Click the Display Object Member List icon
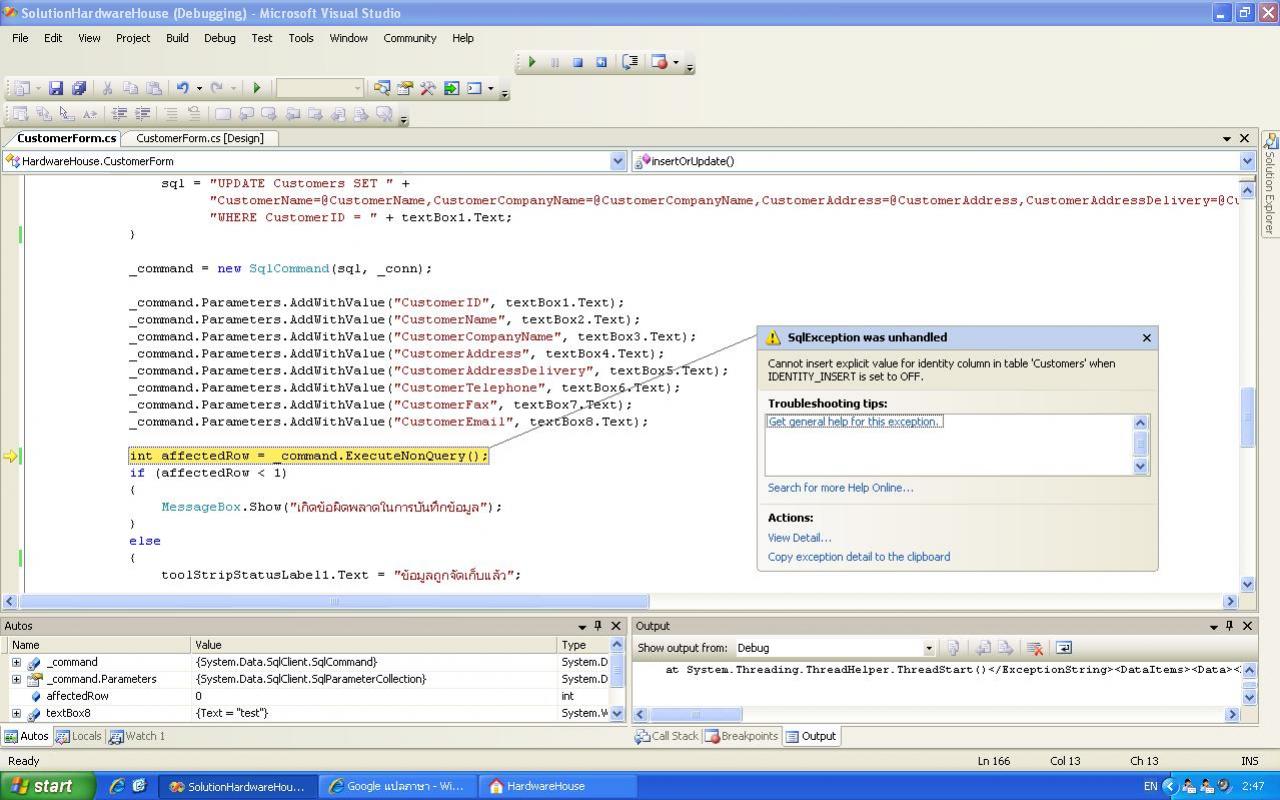Screen dimensions: 1280x800 point(20,114)
